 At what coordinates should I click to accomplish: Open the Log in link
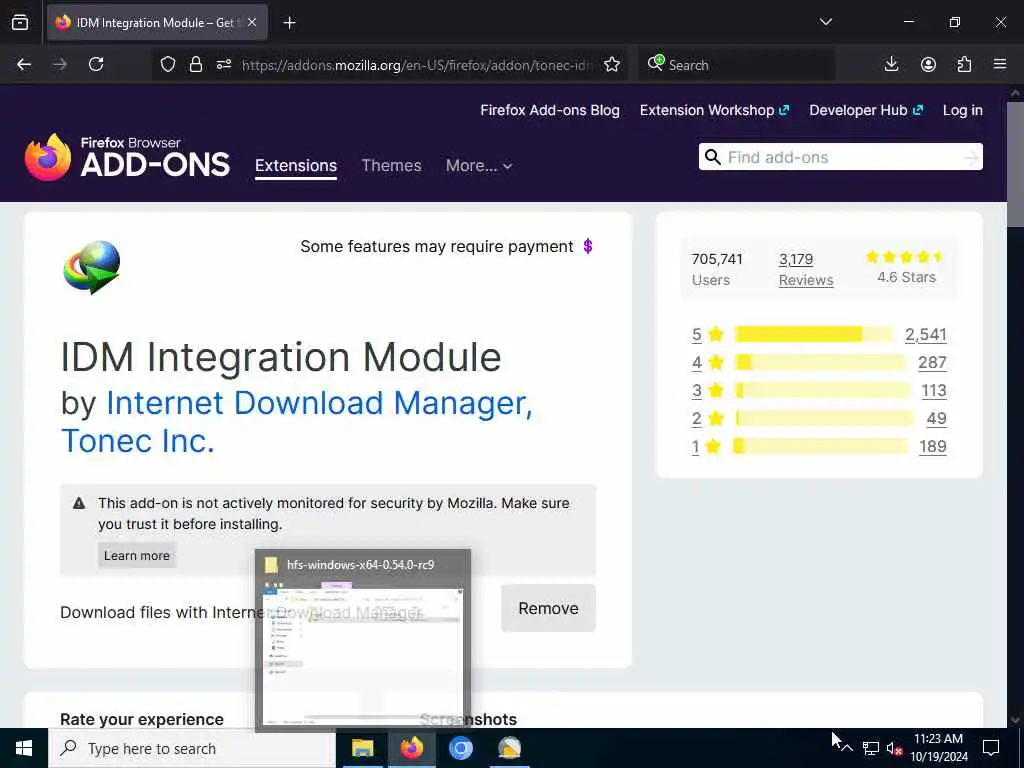[963, 110]
